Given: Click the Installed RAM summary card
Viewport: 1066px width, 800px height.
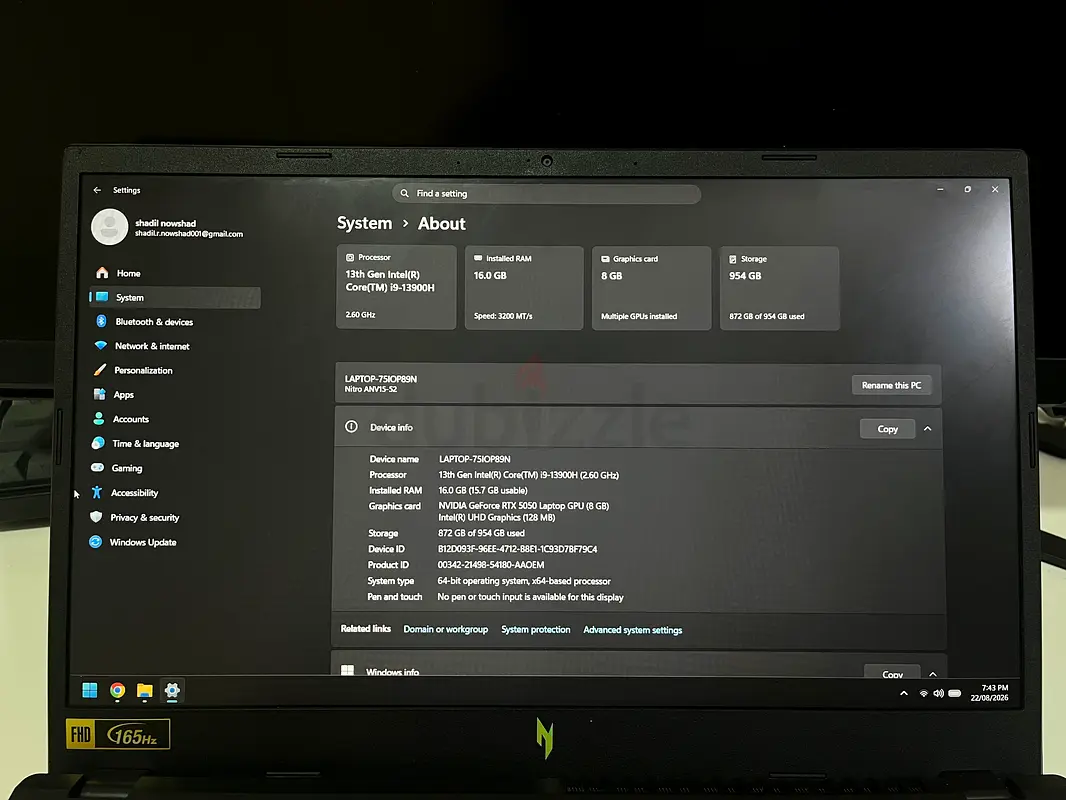Looking at the screenshot, I should 524,288.
